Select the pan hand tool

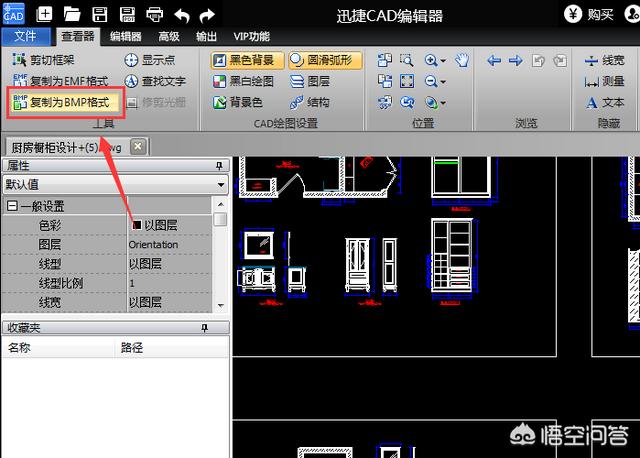coord(462,60)
